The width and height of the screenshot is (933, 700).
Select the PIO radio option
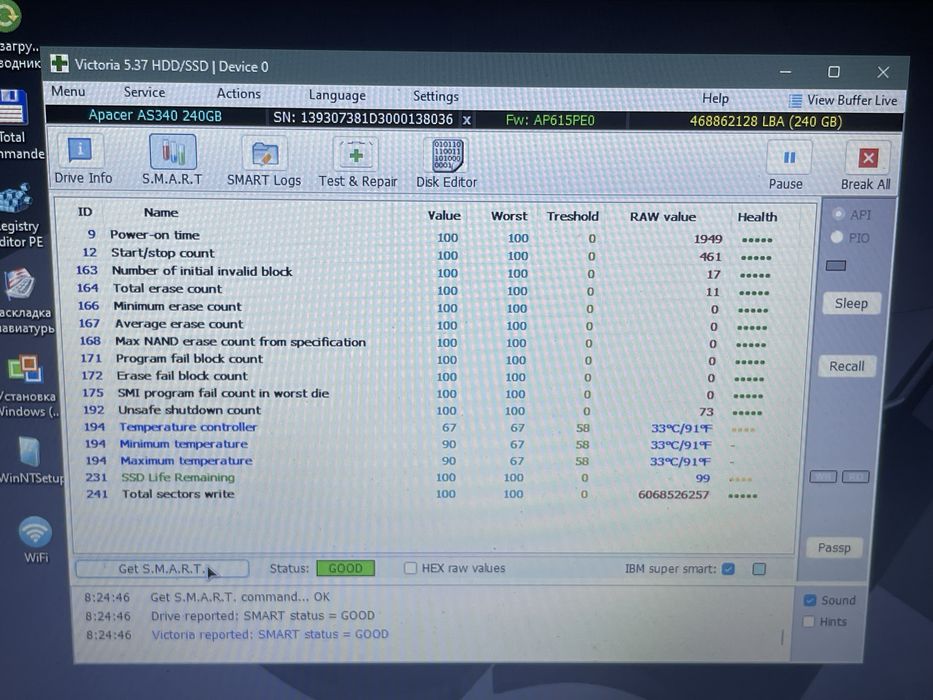tap(837, 238)
